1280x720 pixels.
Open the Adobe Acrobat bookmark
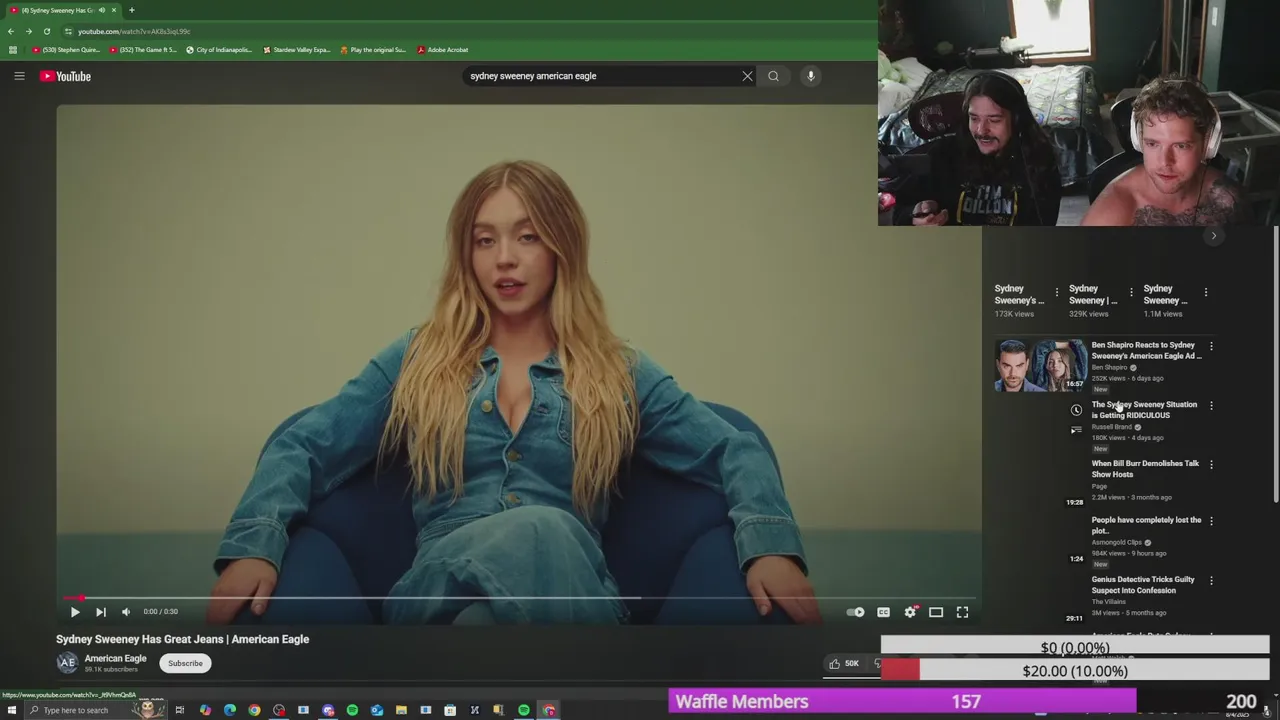(442, 49)
